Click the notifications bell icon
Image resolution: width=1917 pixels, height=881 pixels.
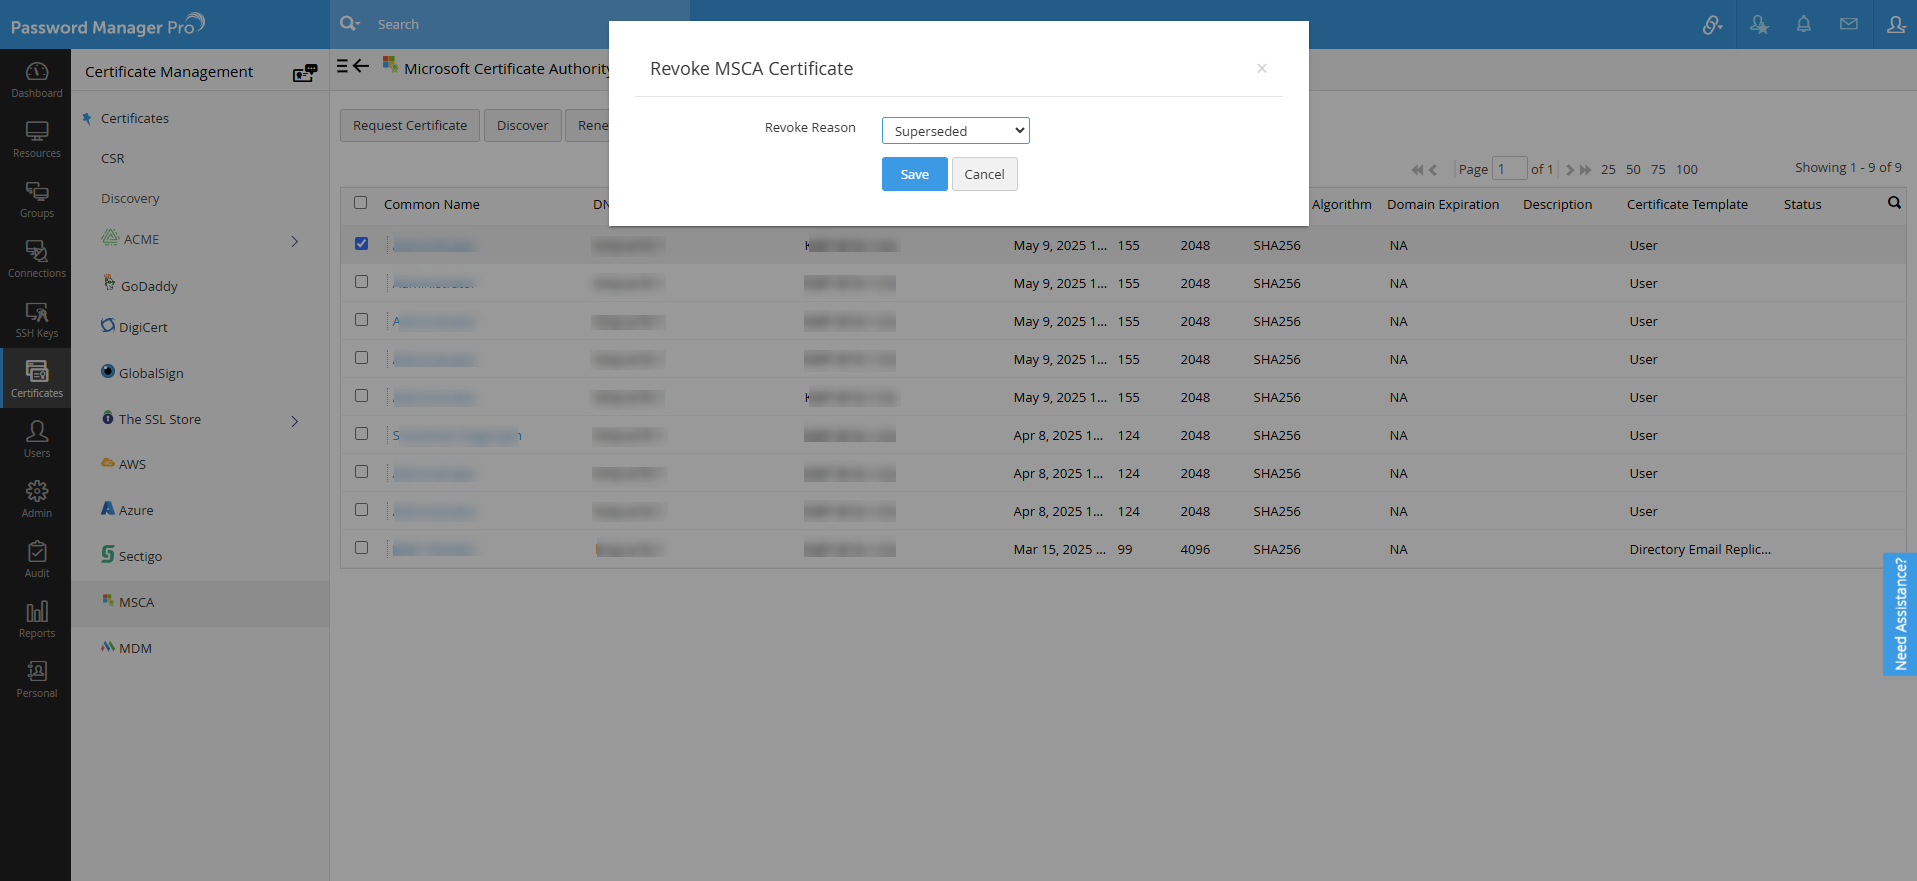coord(1803,24)
